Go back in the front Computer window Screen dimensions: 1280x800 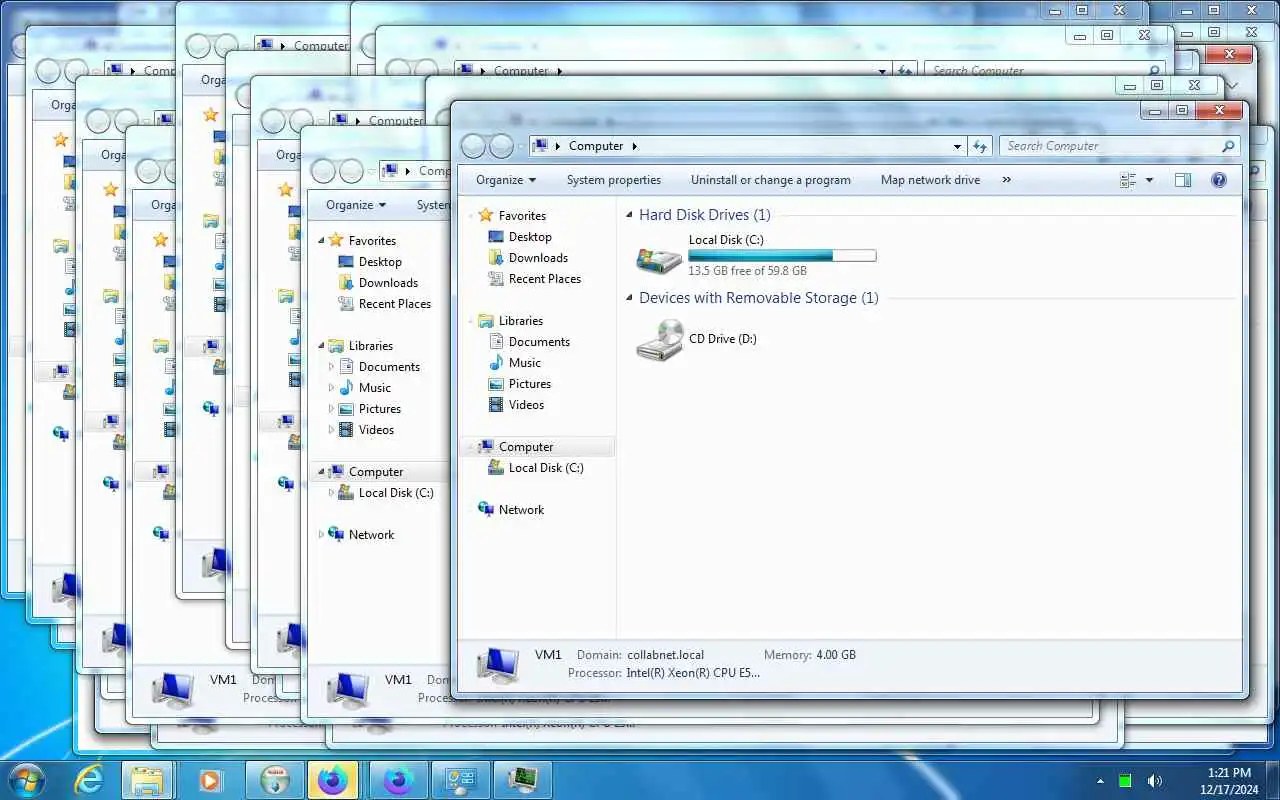click(473, 146)
